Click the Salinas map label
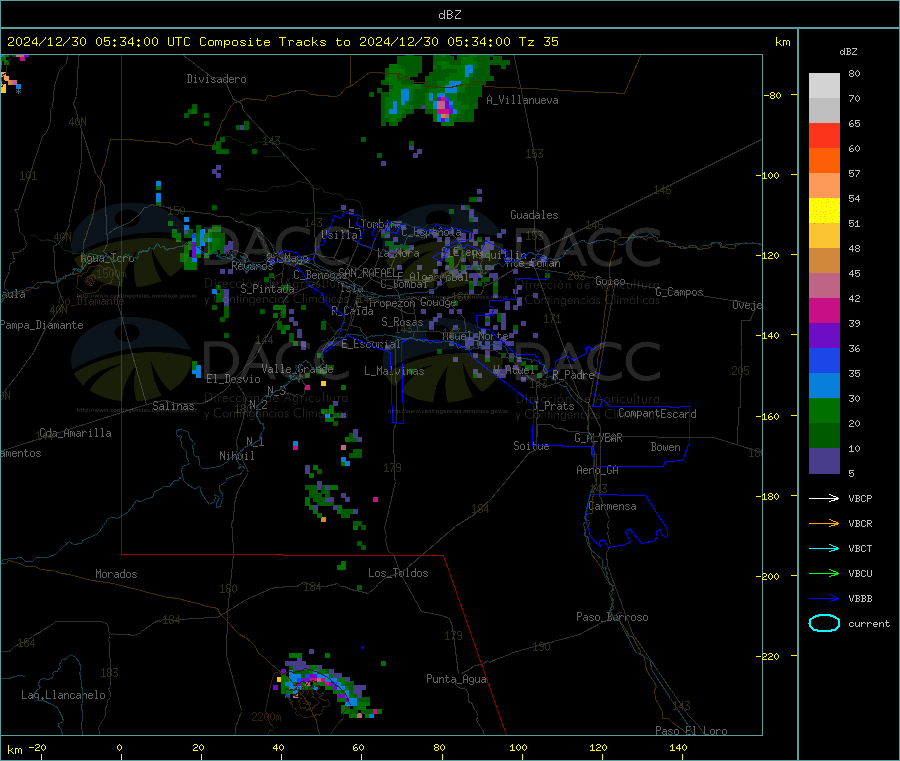The image size is (900, 761). [173, 406]
